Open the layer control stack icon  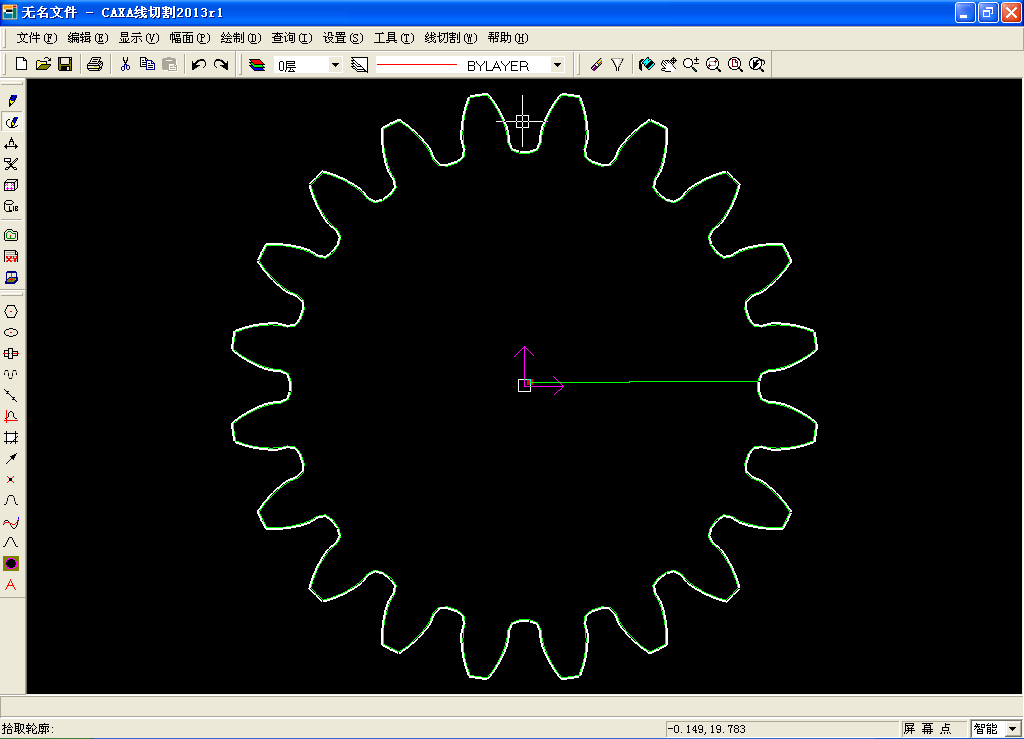click(258, 64)
